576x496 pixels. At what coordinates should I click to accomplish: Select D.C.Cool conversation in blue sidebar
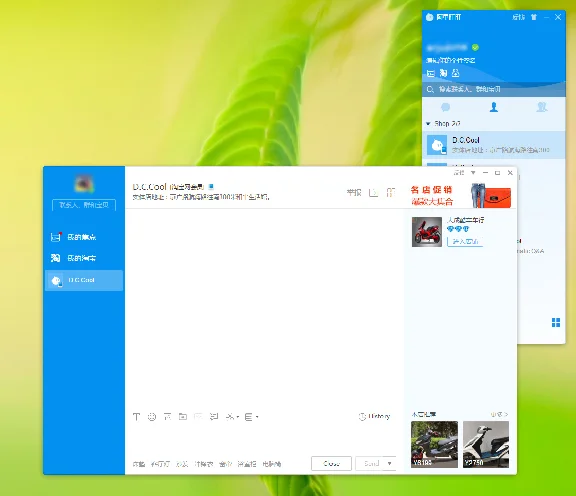pyautogui.click(x=84, y=280)
